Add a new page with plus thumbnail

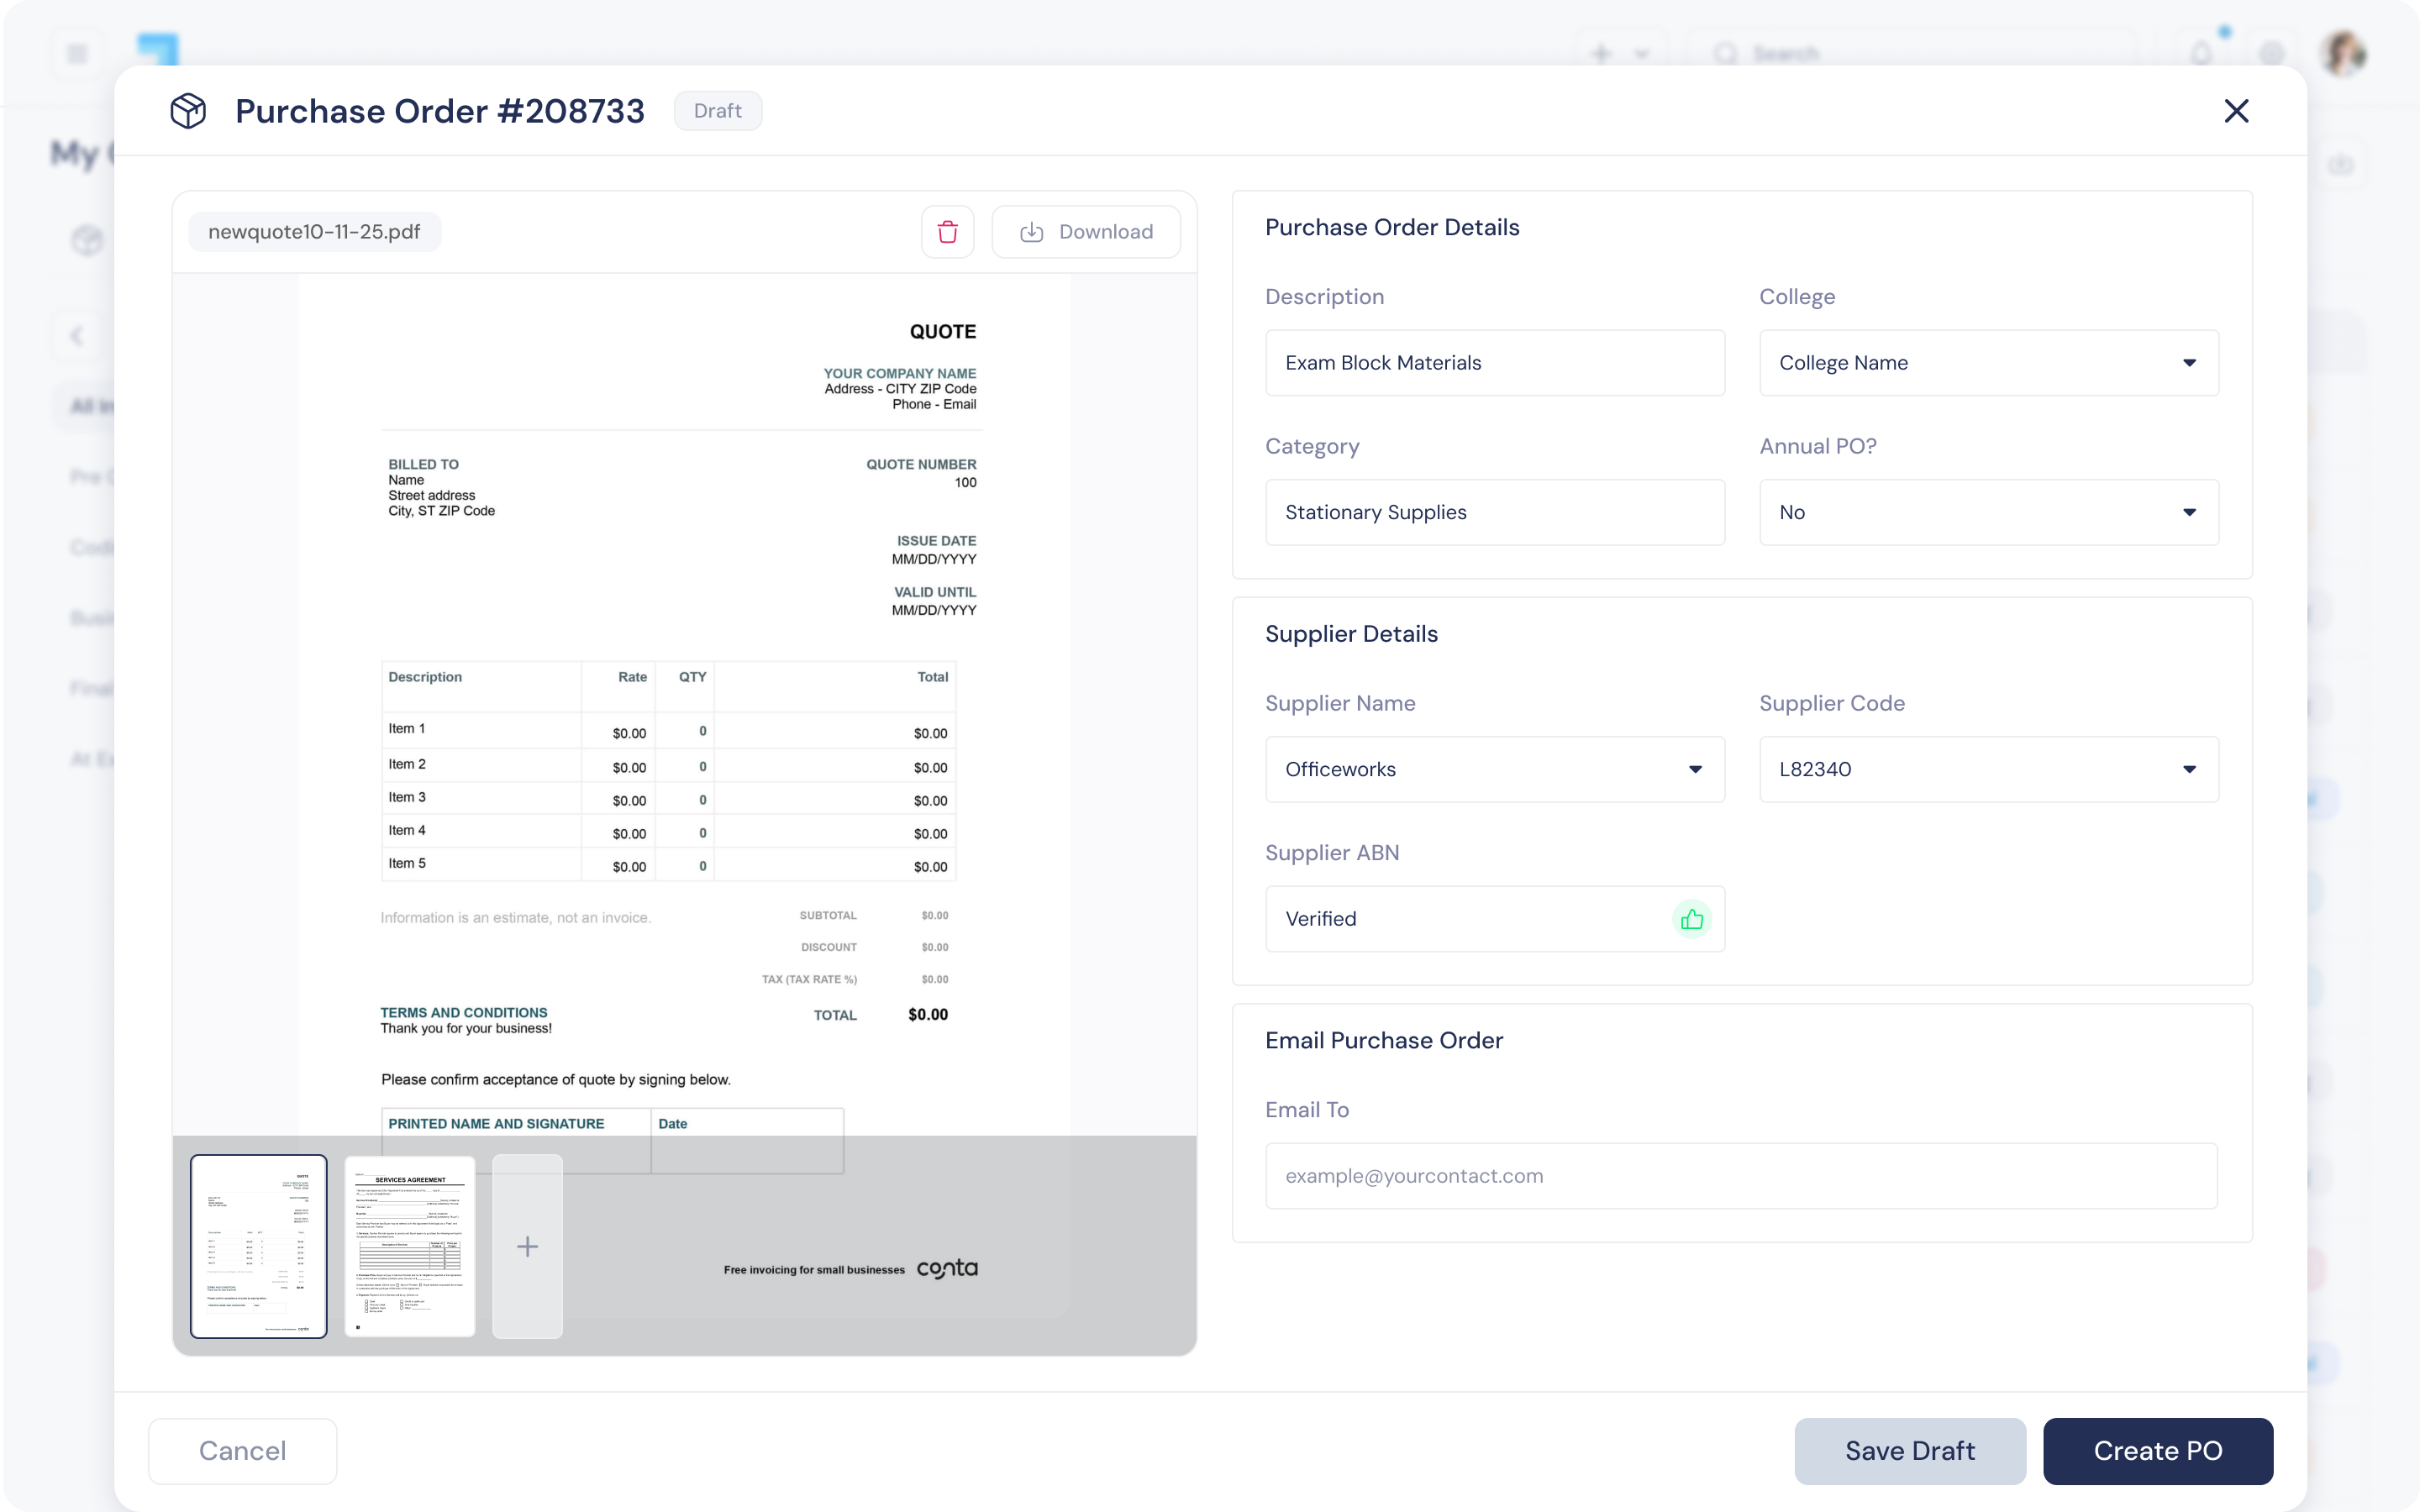527,1246
